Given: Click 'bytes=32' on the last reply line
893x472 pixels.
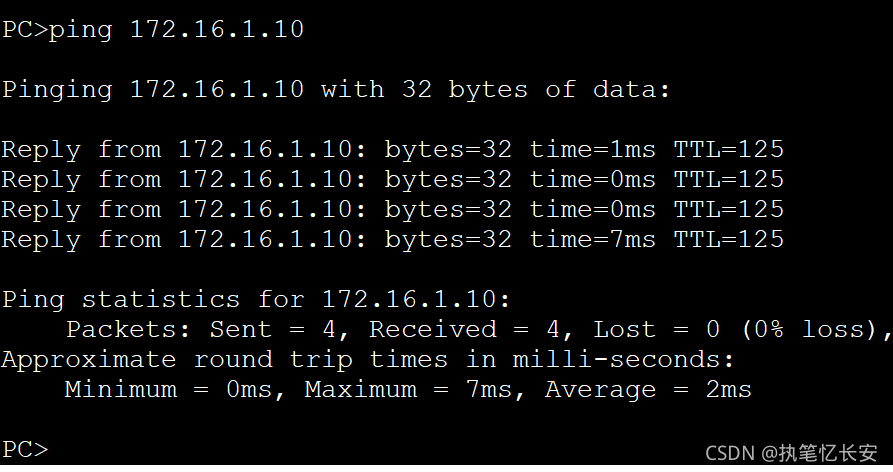Looking at the screenshot, I should tap(448, 240).
